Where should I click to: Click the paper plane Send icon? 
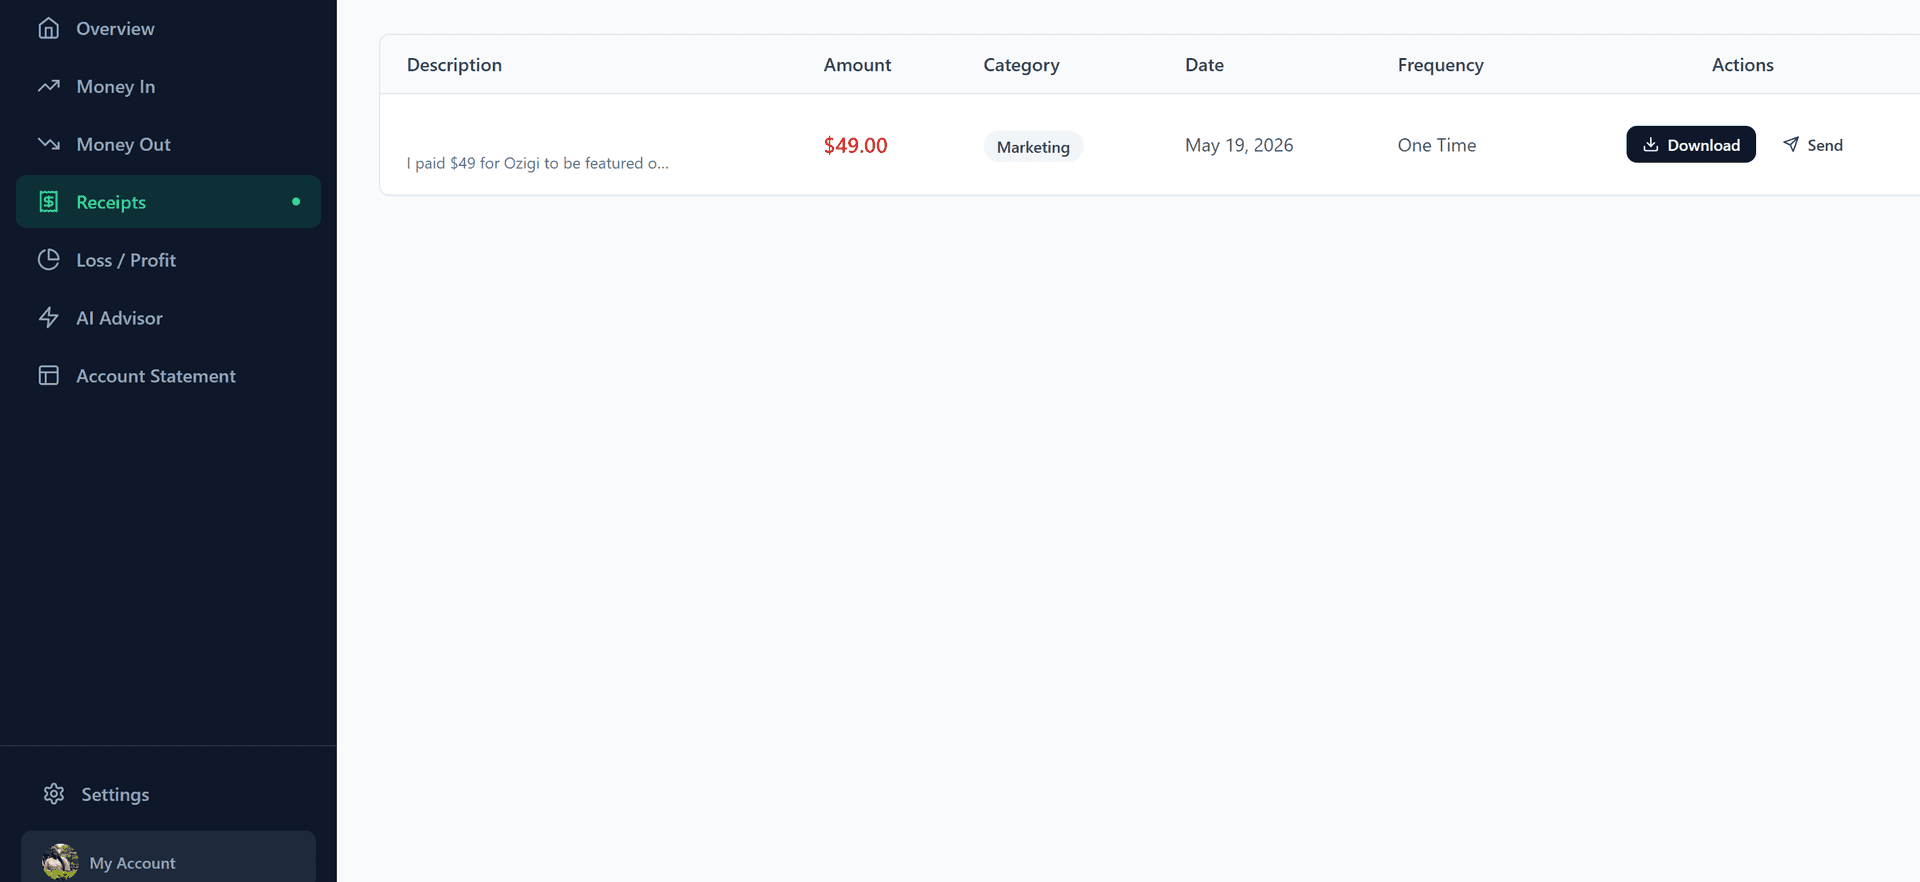point(1791,144)
